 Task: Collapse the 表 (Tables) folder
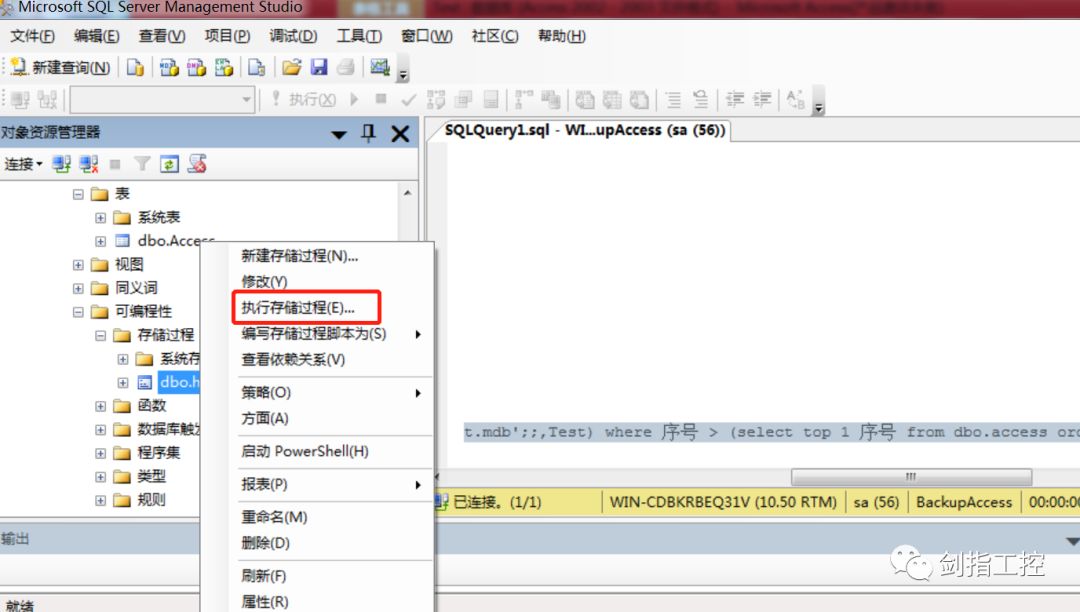click(78, 194)
